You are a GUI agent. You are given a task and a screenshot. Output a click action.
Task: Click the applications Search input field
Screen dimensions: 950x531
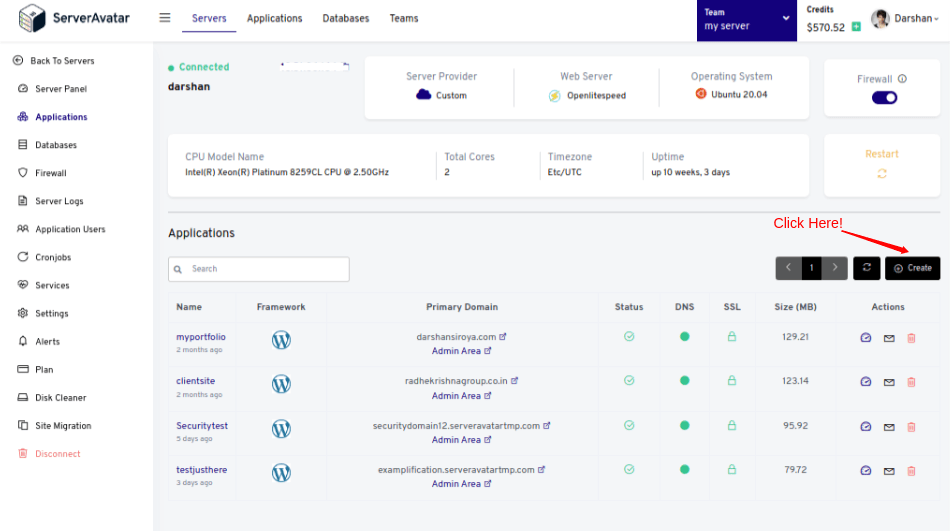tap(259, 269)
